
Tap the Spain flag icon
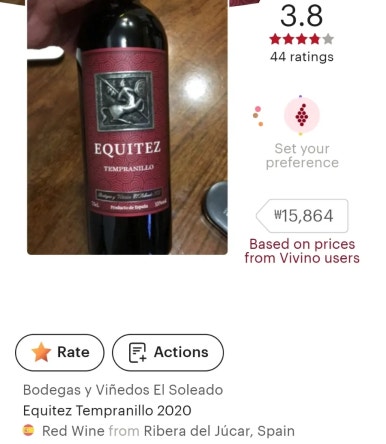(28, 430)
